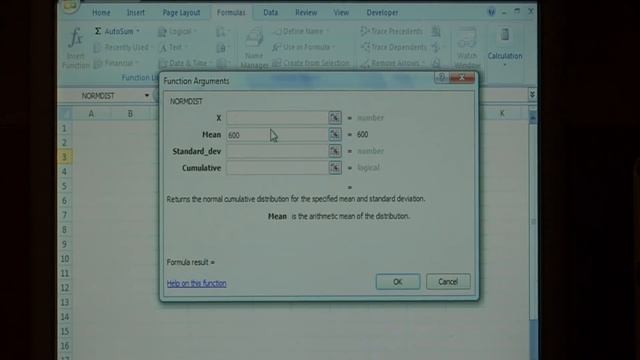Open the Date & Time functions list
640x360 pixels.
point(184,63)
